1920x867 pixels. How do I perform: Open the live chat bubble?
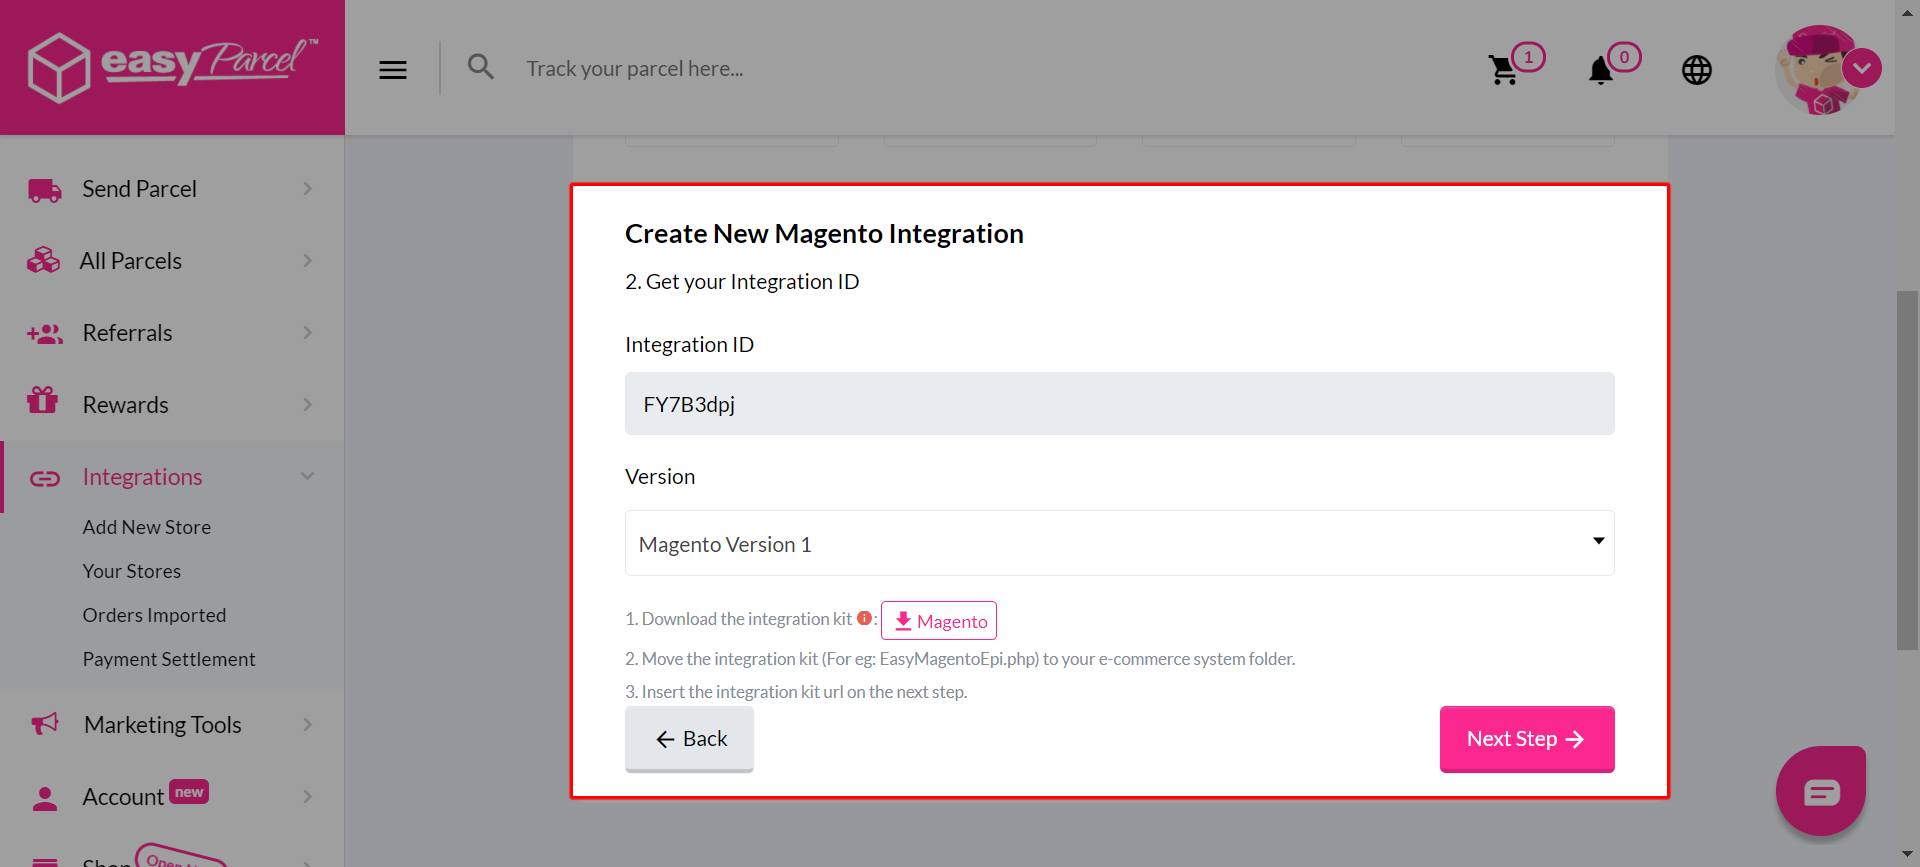pyautogui.click(x=1821, y=791)
